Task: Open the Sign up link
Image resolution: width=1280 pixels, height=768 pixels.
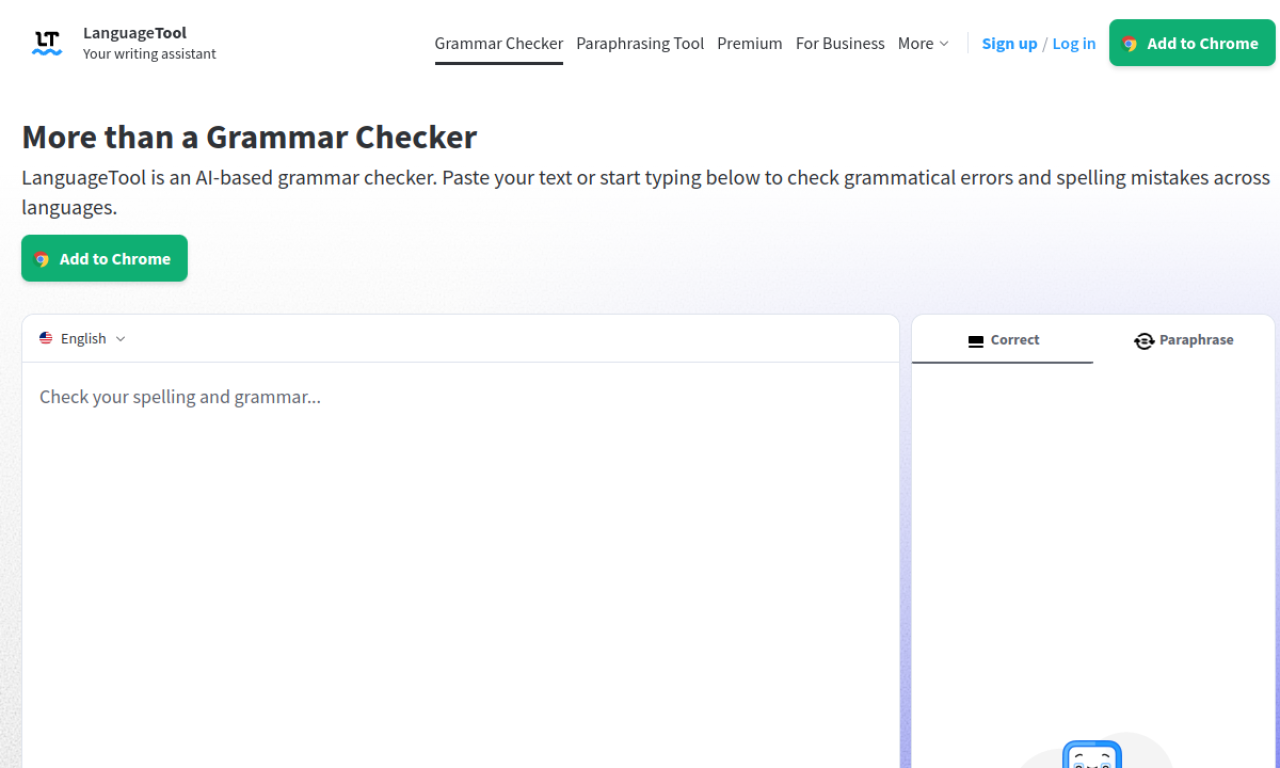Action: (1009, 43)
